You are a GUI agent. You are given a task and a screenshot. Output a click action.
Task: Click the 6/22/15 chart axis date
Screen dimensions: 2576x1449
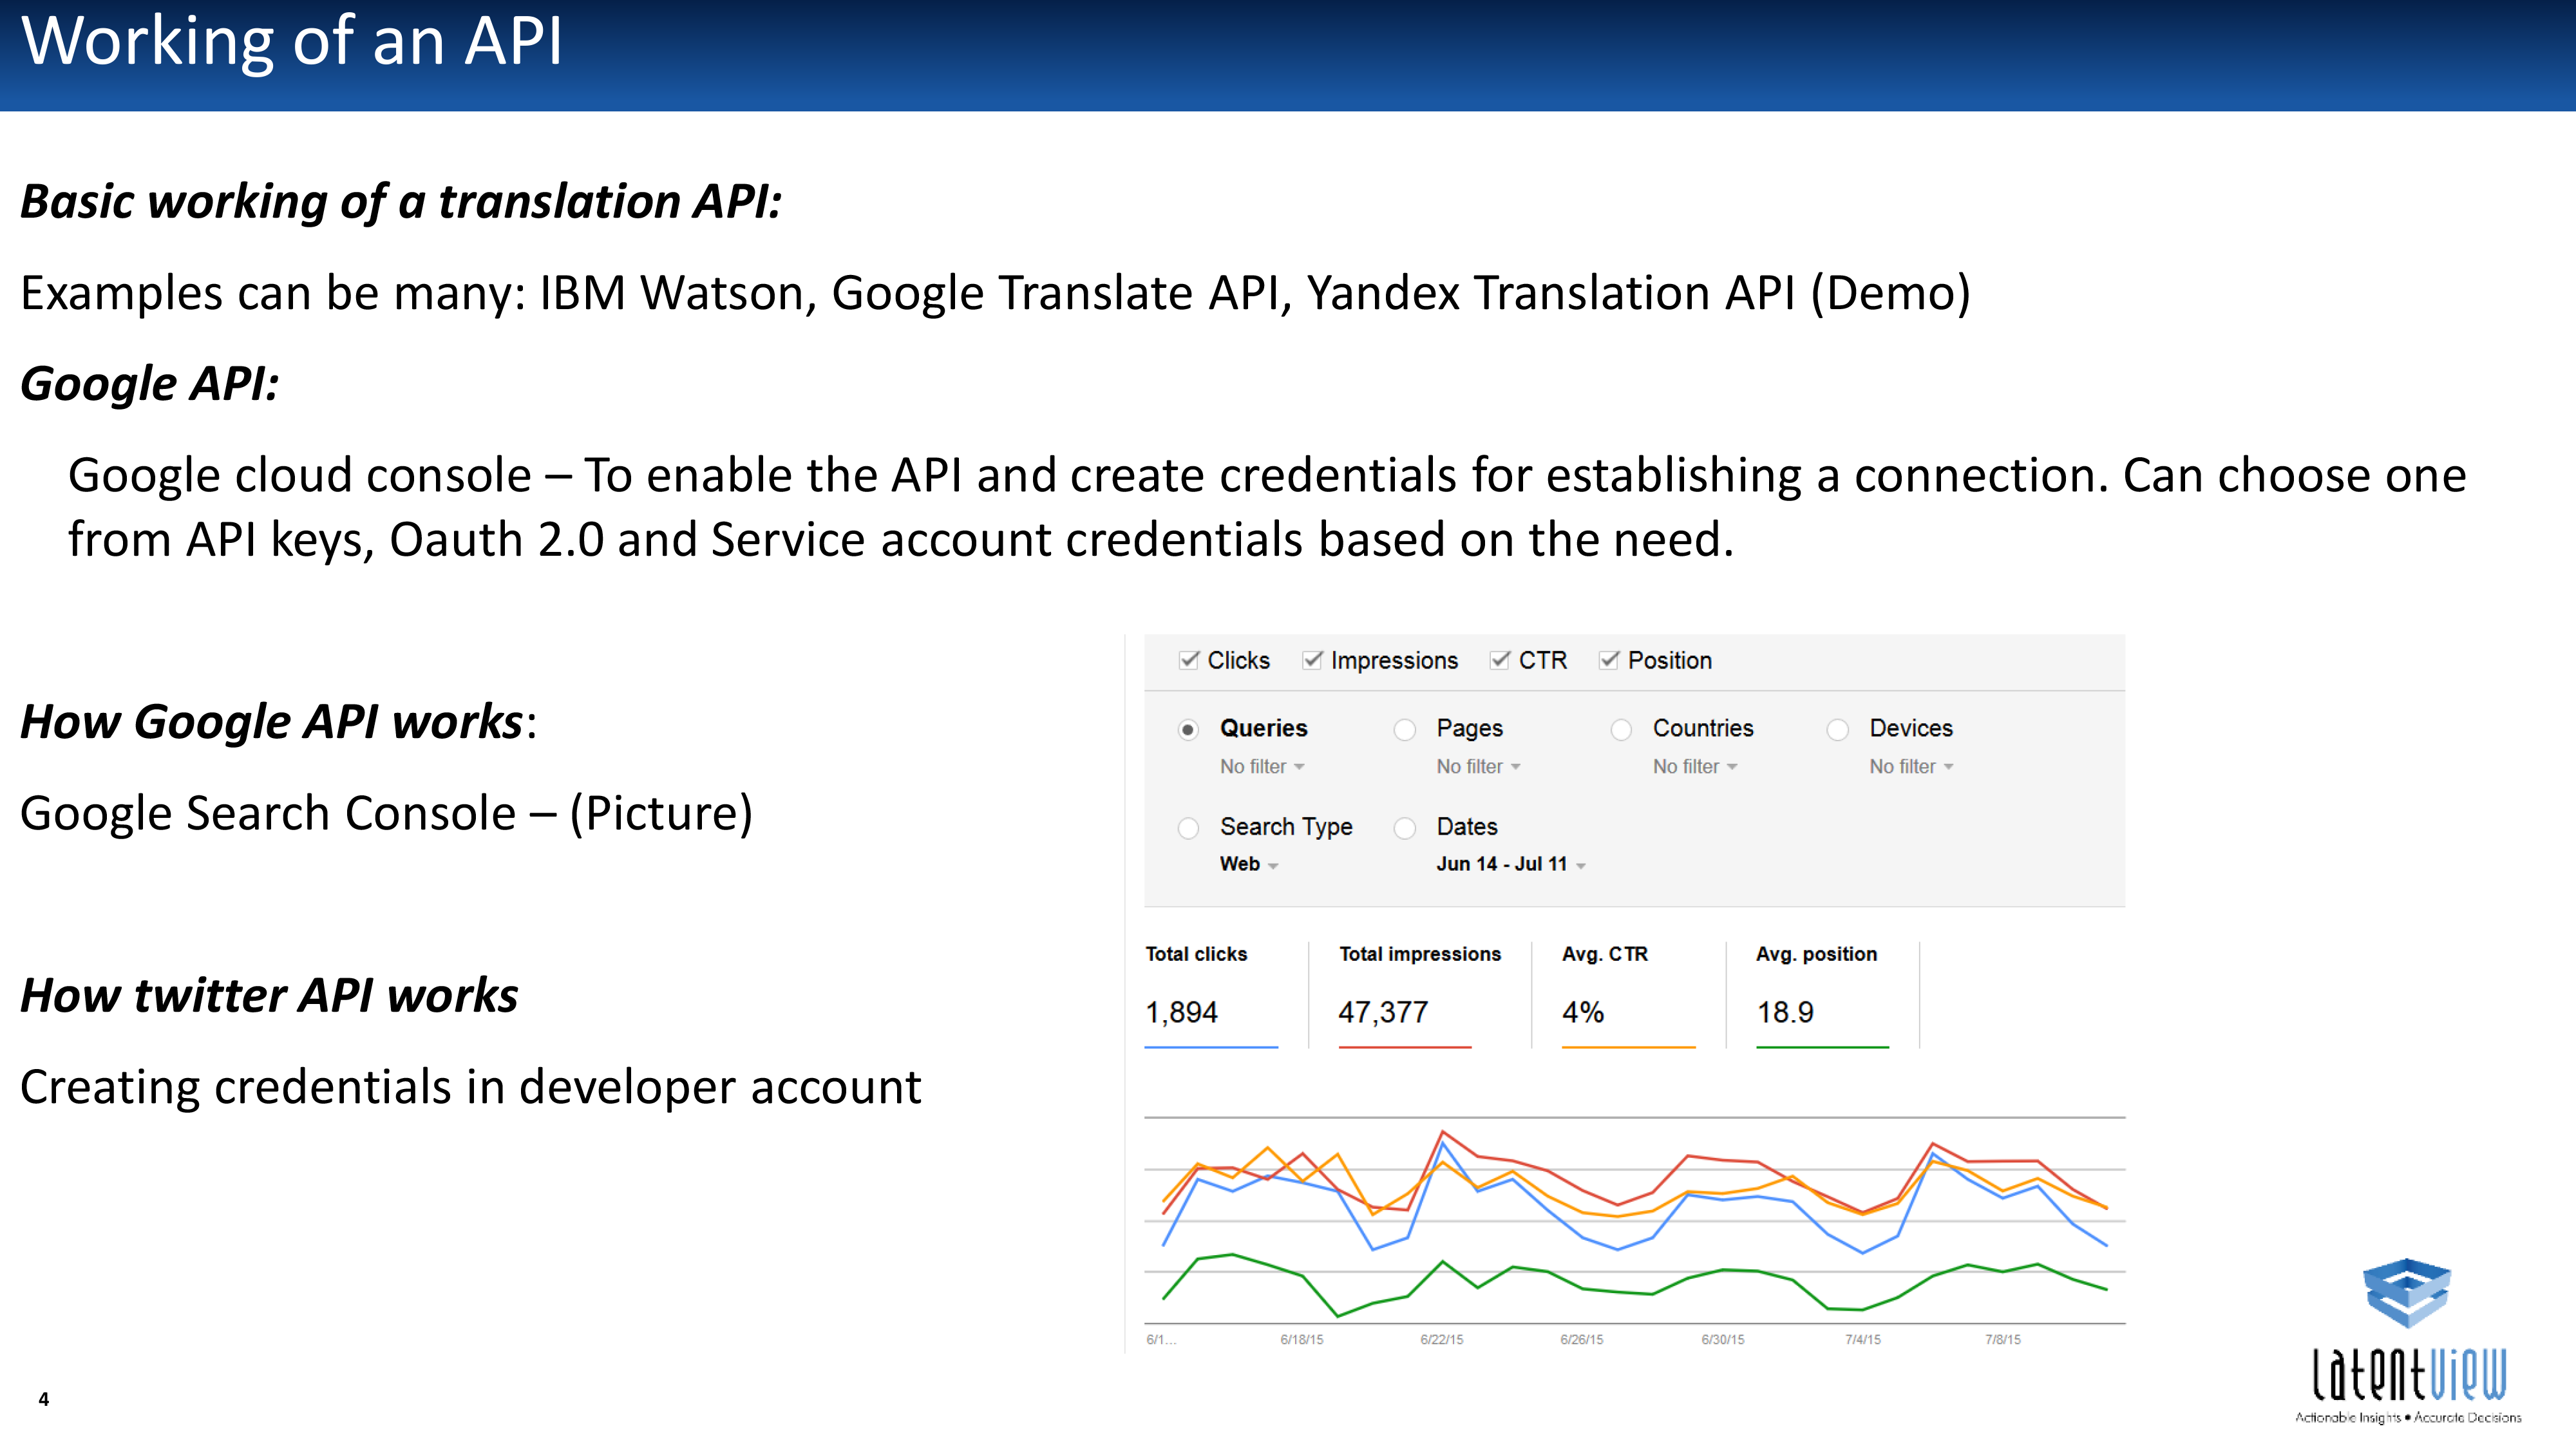point(1441,1339)
